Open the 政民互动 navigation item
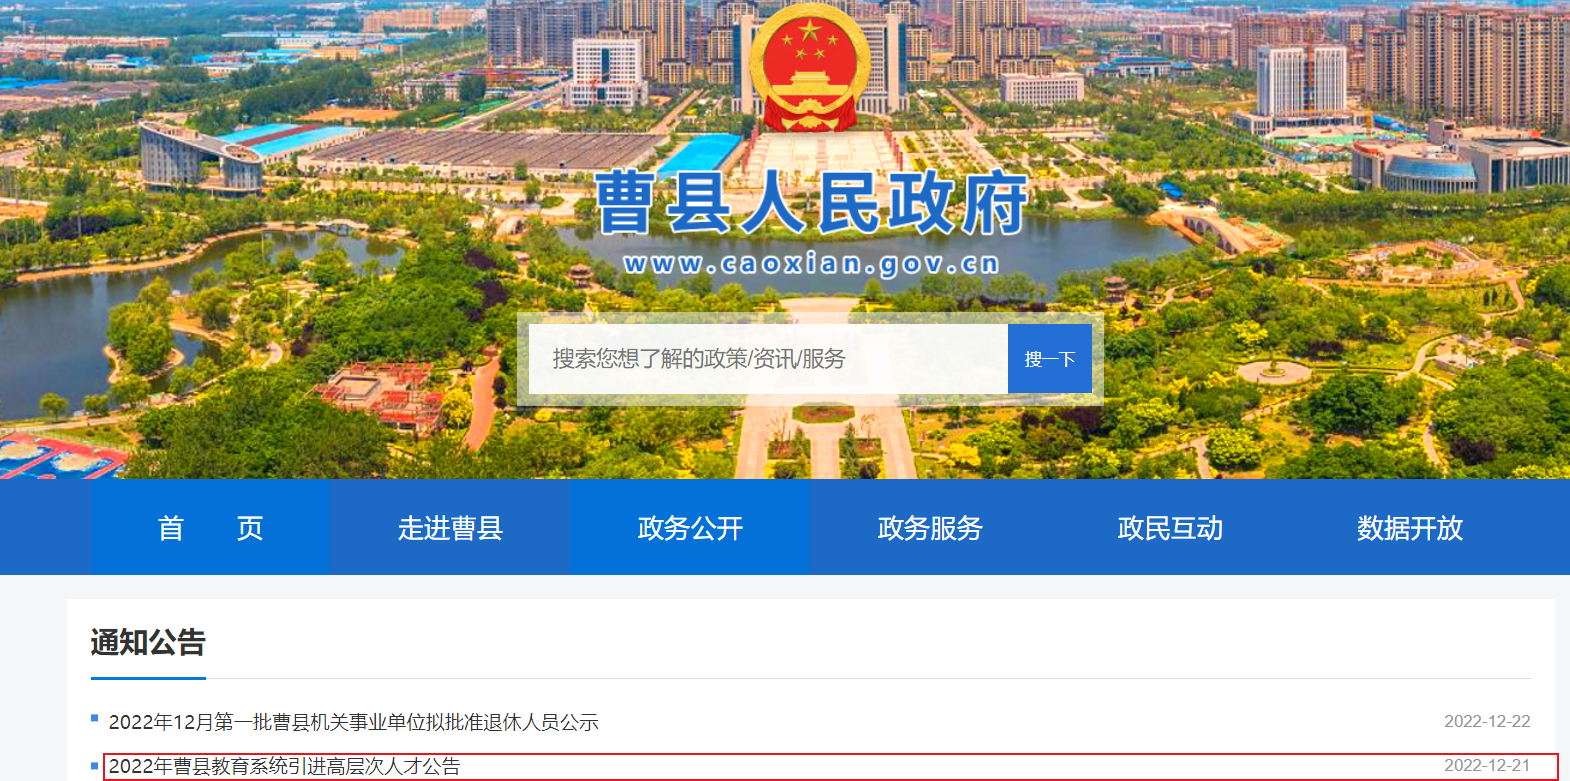The height and width of the screenshot is (781, 1570). click(1170, 527)
